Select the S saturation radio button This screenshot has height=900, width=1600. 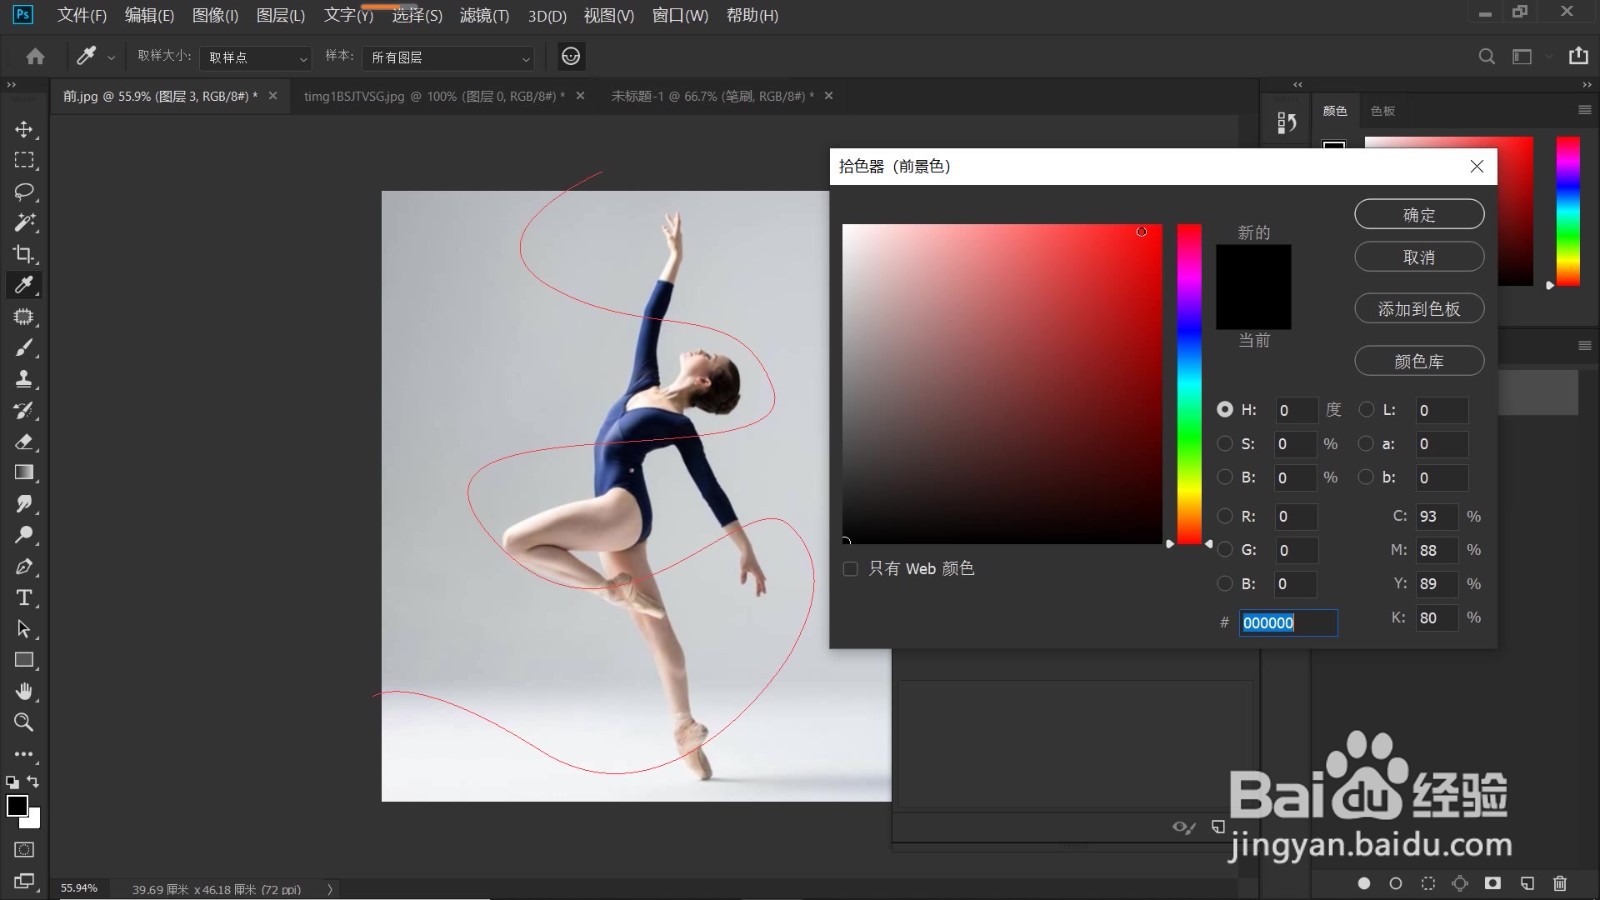pos(1225,444)
